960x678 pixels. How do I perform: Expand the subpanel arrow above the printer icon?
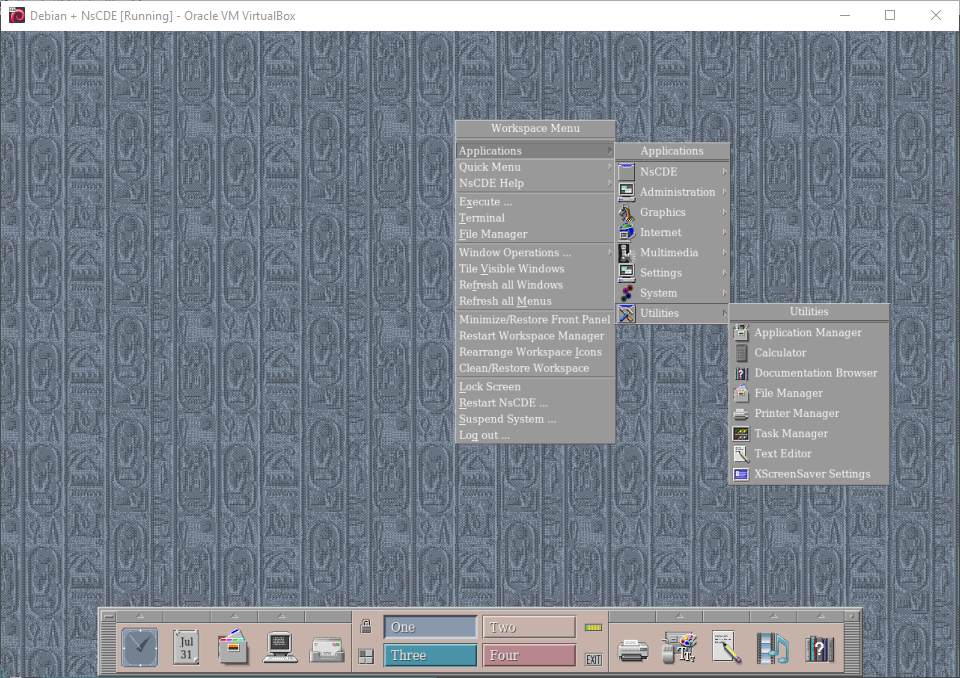(x=633, y=614)
